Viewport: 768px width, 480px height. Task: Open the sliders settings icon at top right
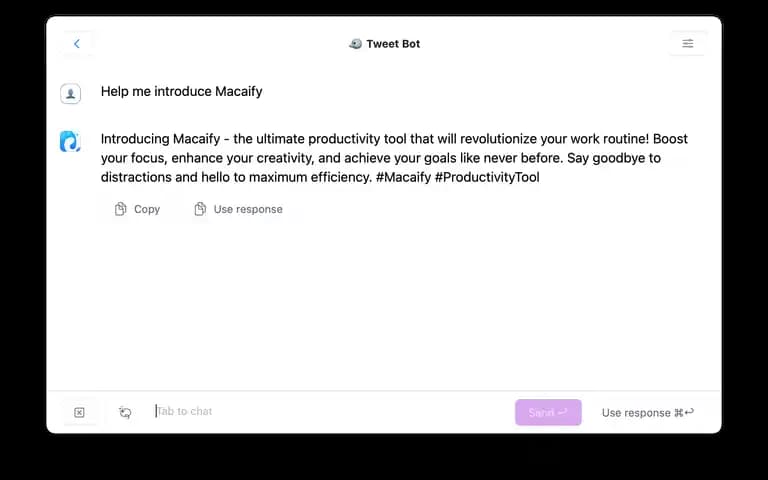[x=688, y=44]
